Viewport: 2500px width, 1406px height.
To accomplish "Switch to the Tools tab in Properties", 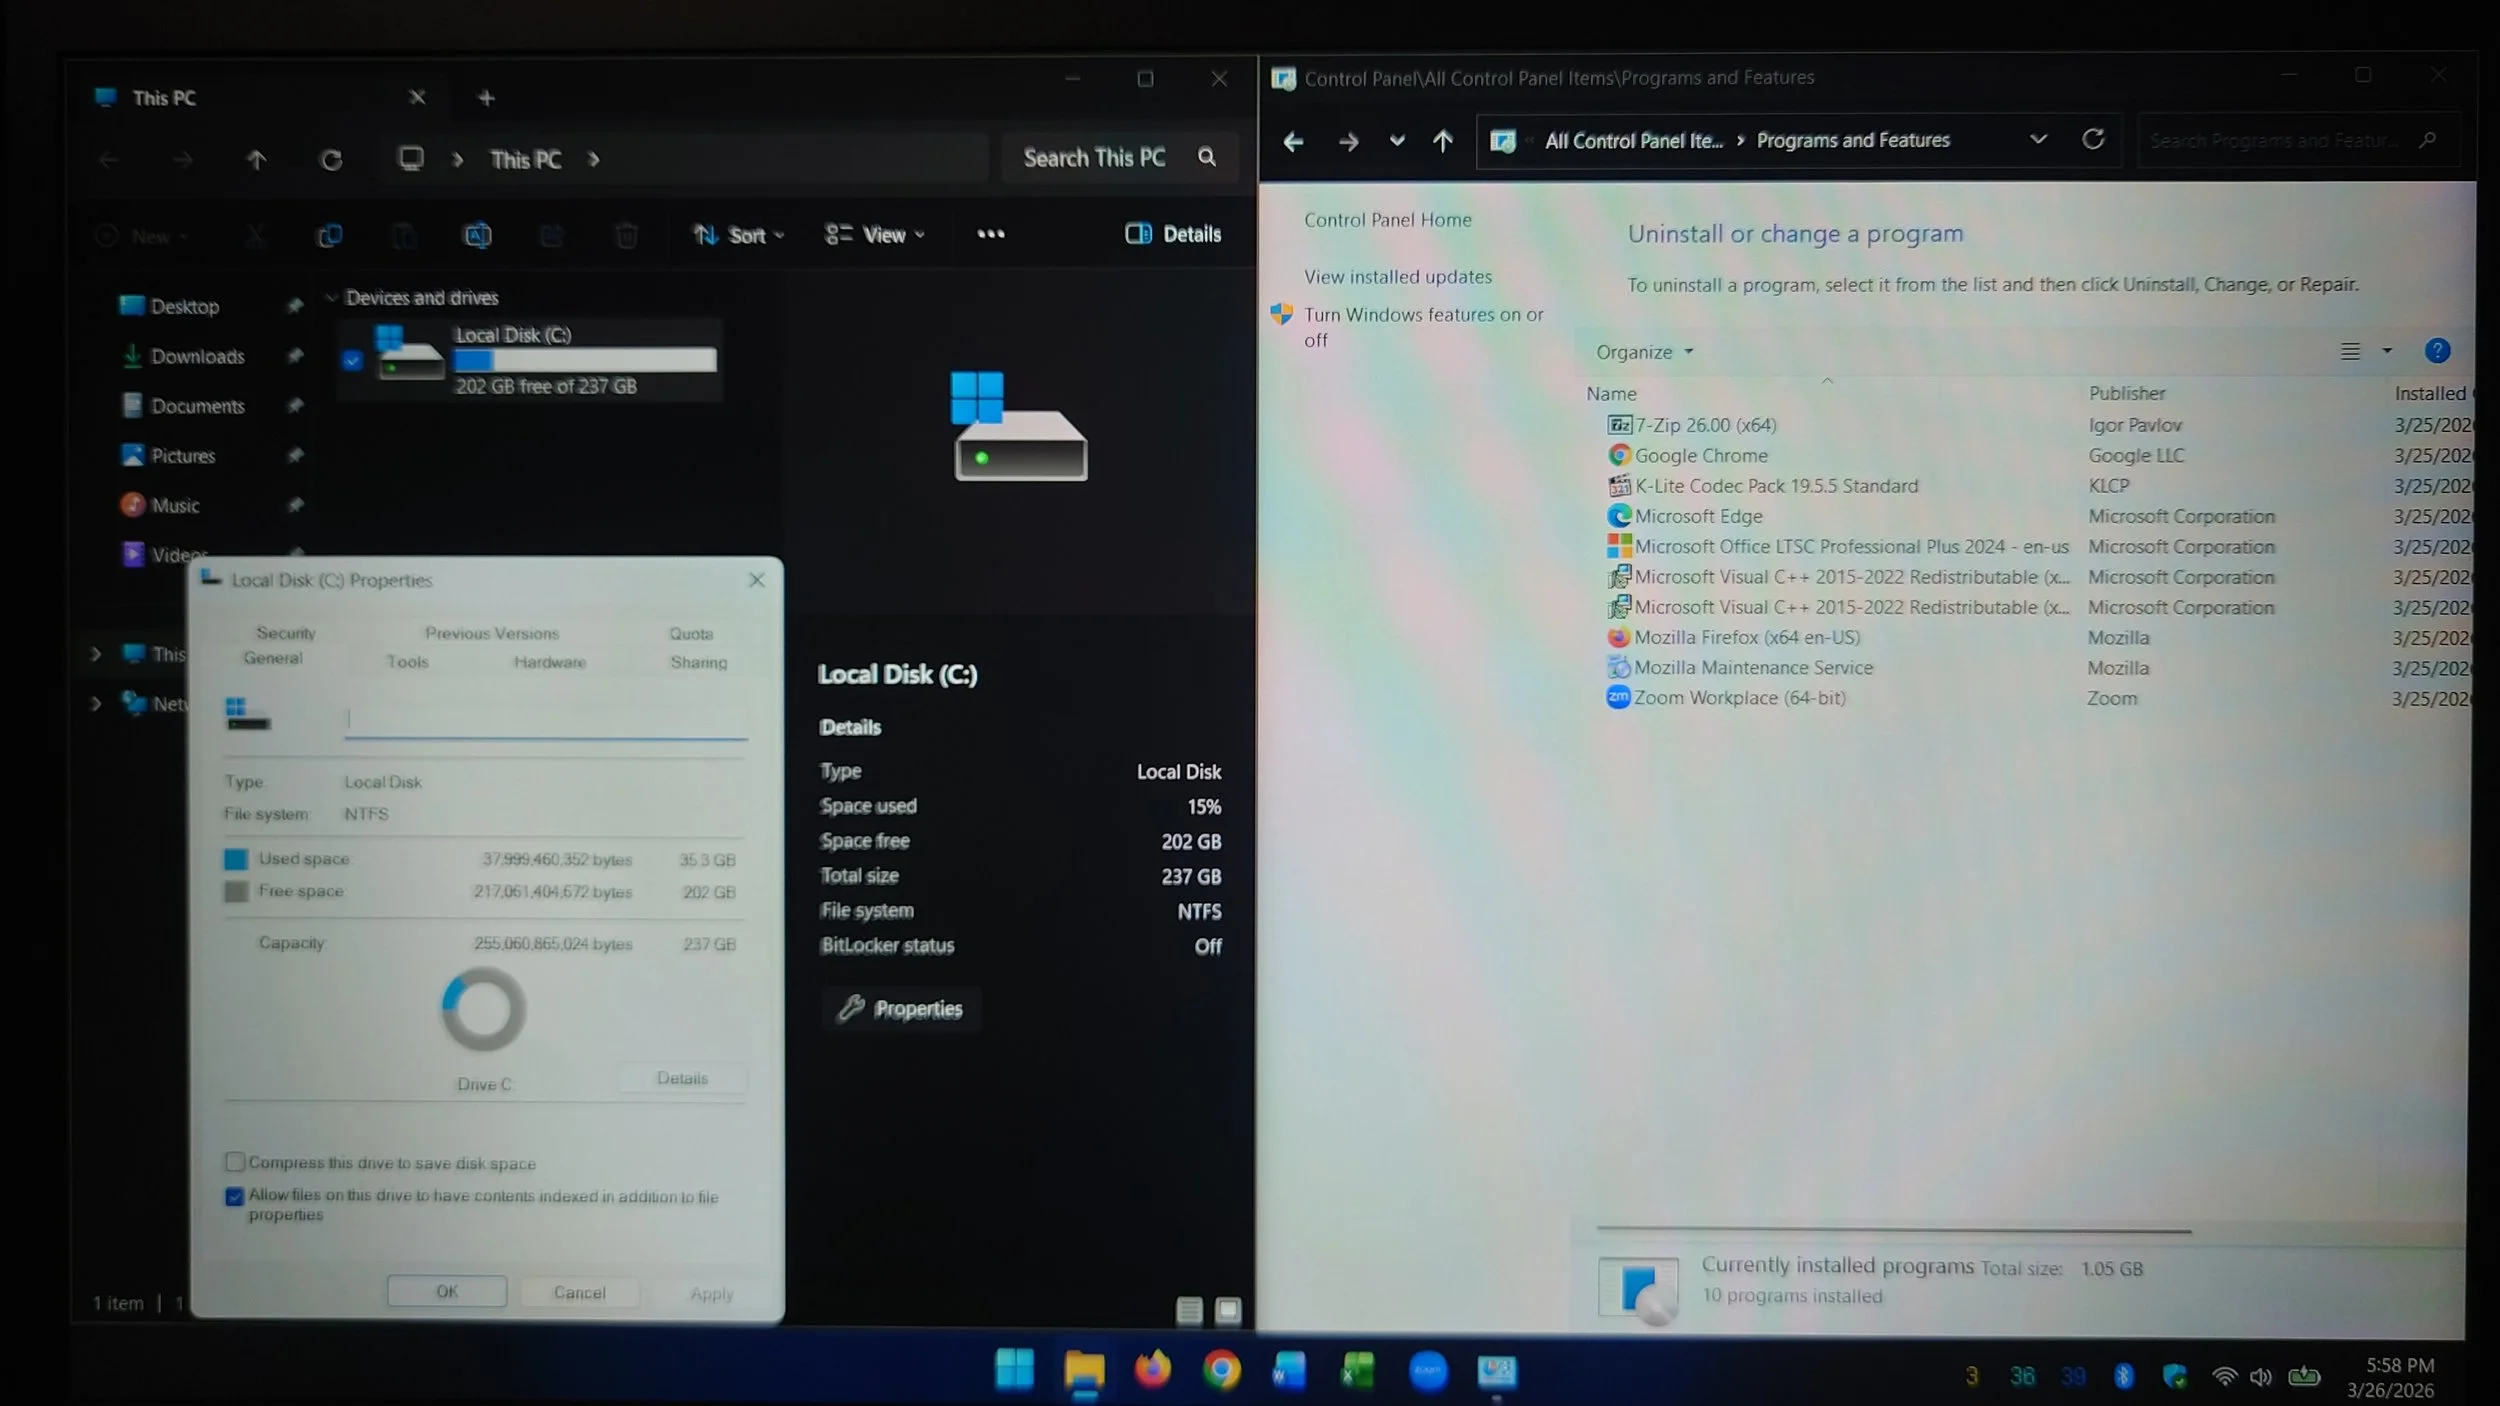I will pyautogui.click(x=407, y=662).
